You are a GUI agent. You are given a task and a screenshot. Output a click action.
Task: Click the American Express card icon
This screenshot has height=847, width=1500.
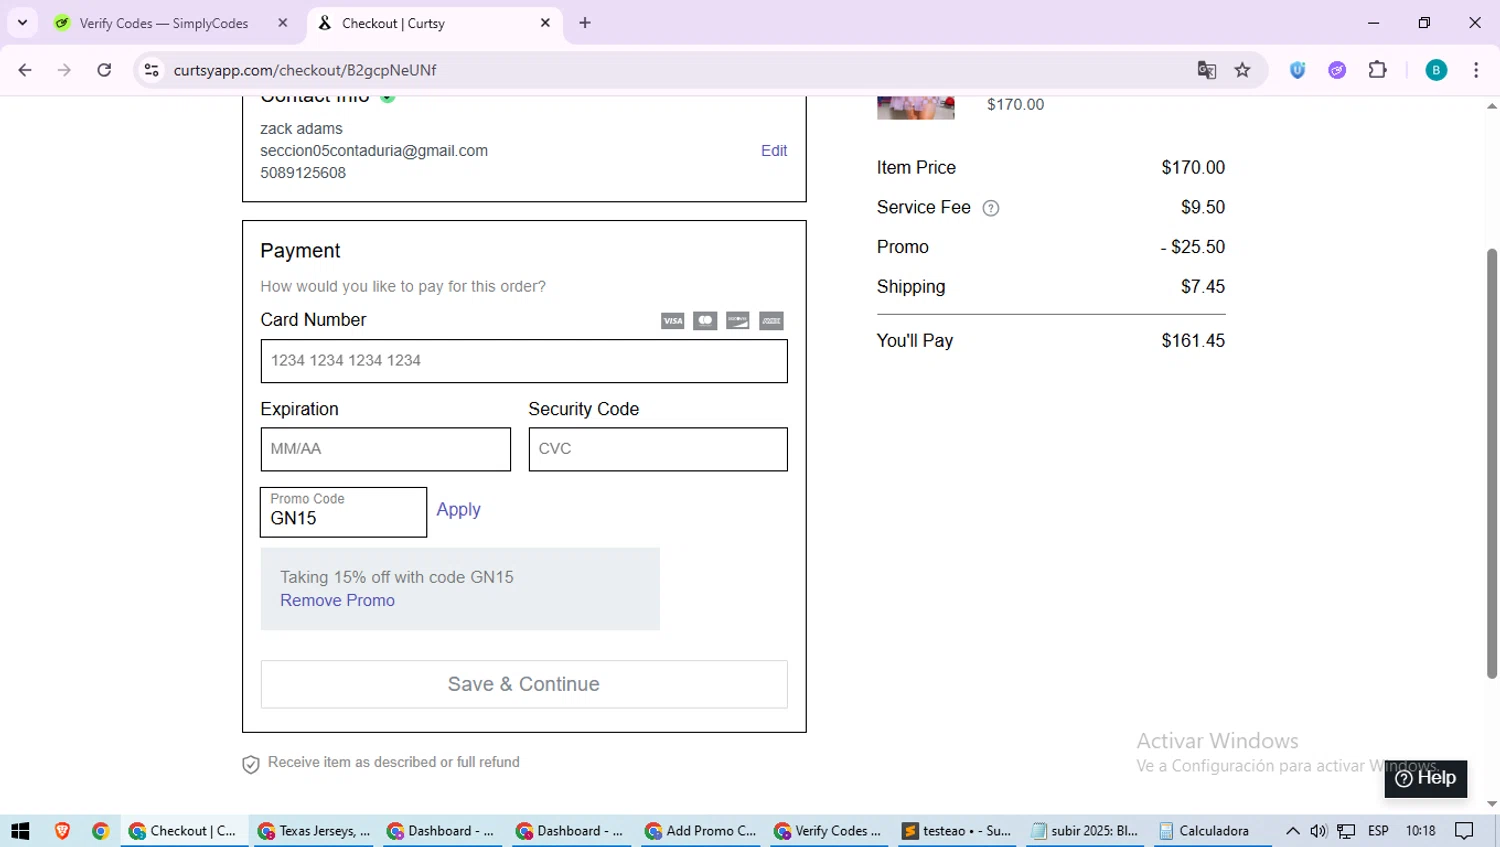pos(771,321)
